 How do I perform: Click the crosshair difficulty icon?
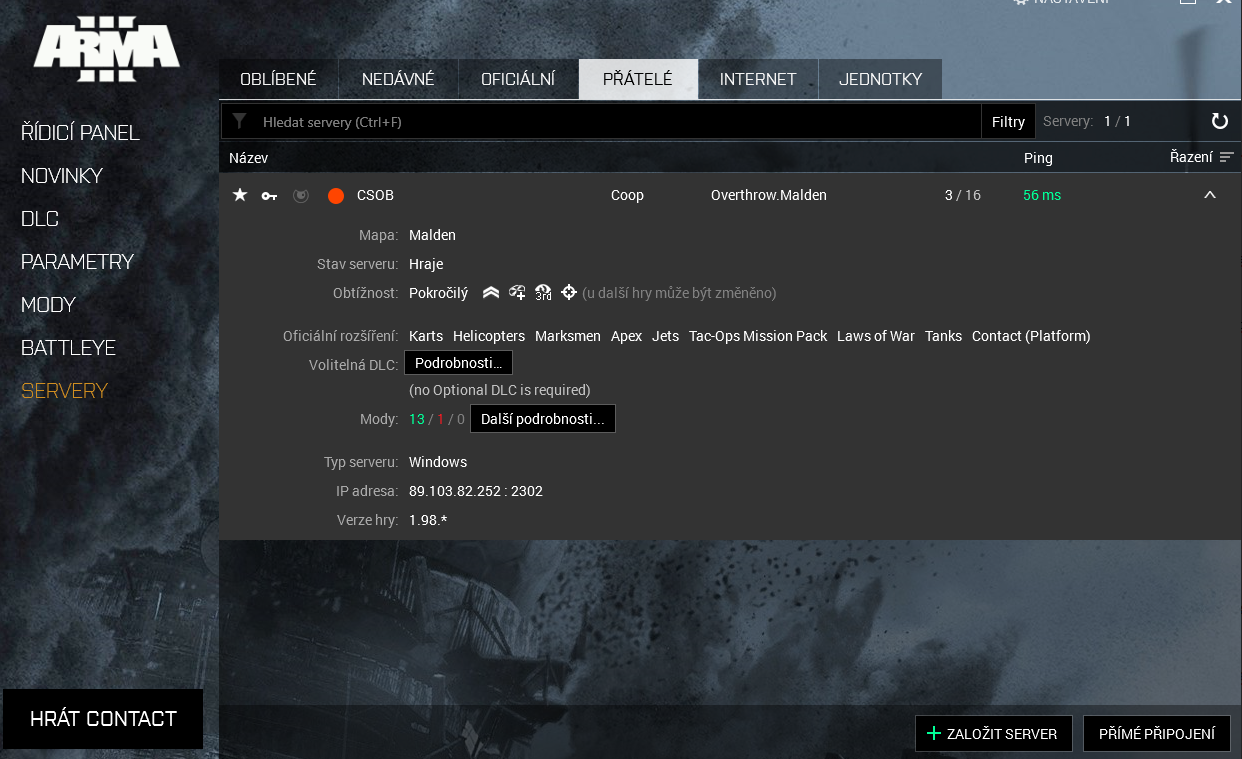(x=568, y=292)
